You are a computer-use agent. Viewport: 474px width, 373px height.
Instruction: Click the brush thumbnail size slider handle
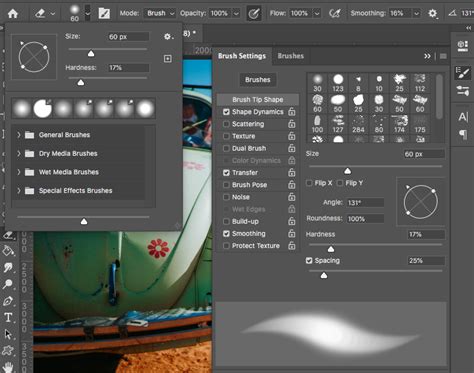(84, 221)
